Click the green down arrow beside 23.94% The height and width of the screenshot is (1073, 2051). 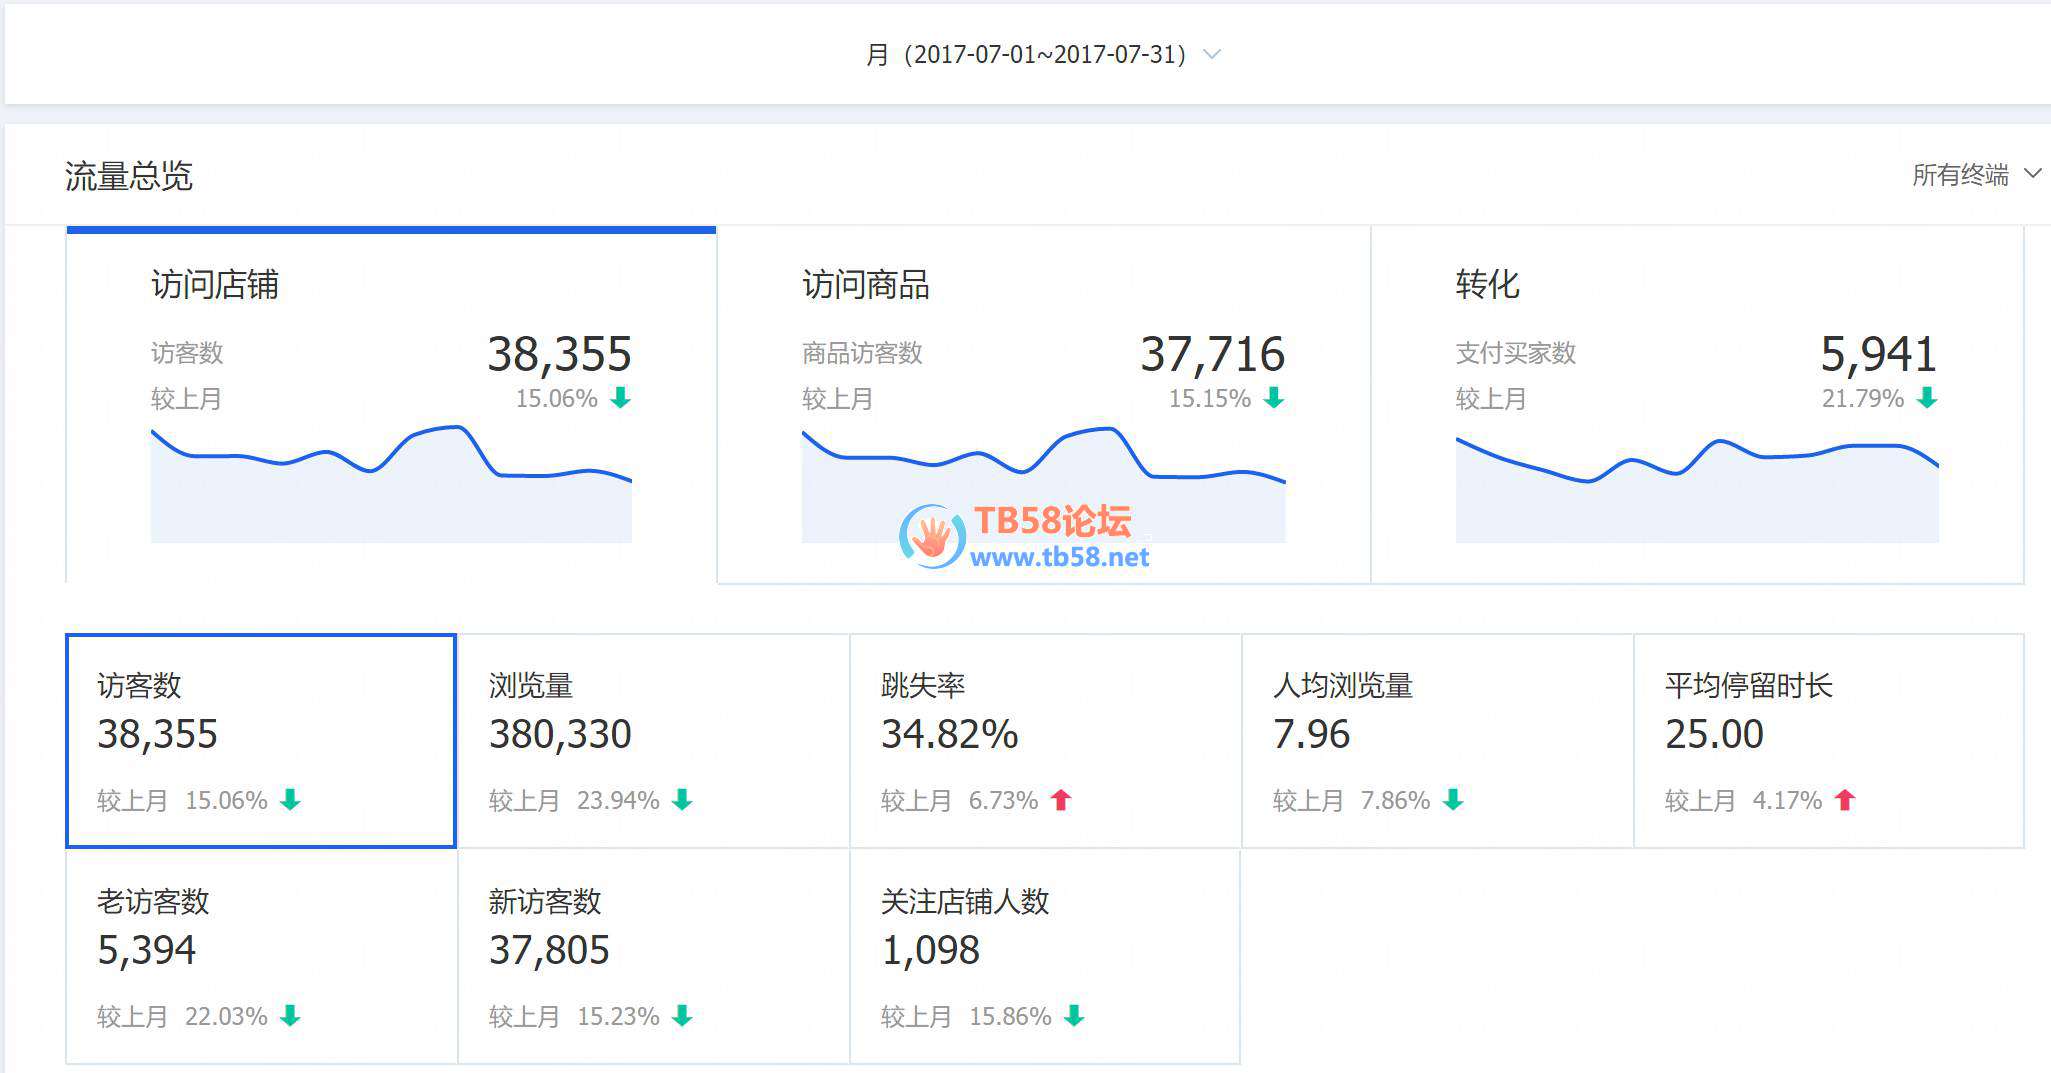pyautogui.click(x=682, y=800)
